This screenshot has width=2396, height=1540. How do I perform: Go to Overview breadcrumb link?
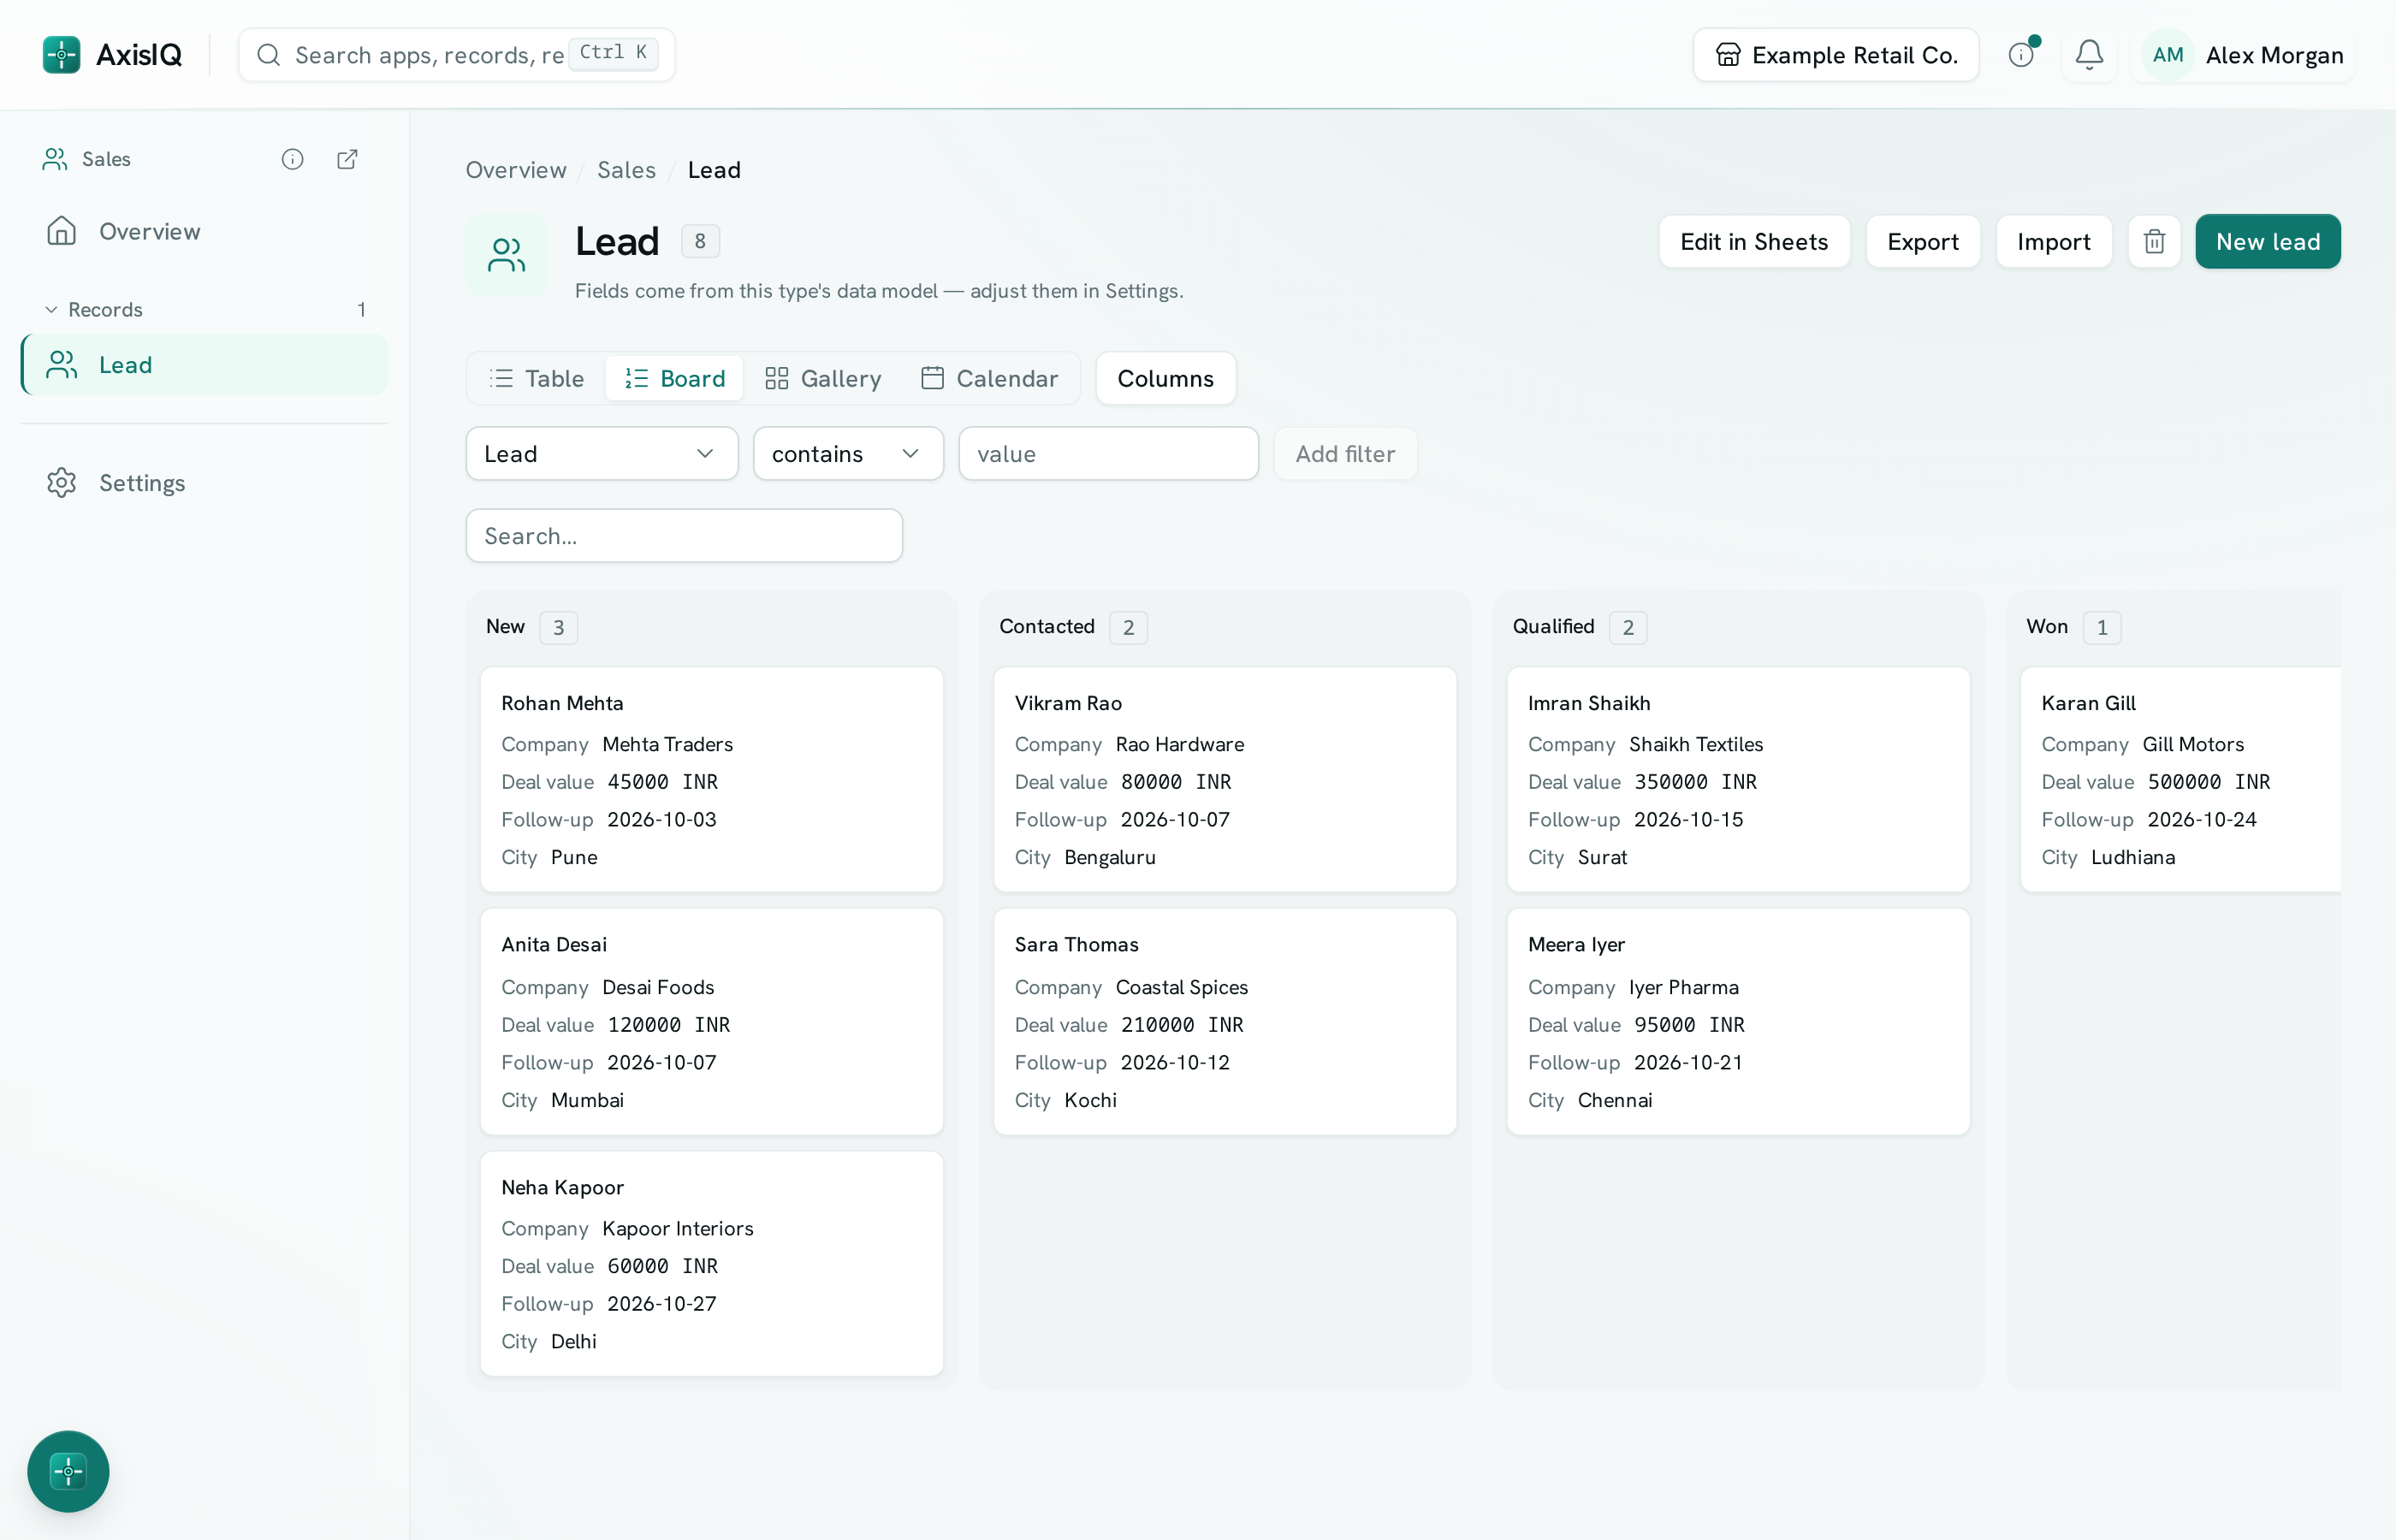(x=516, y=170)
